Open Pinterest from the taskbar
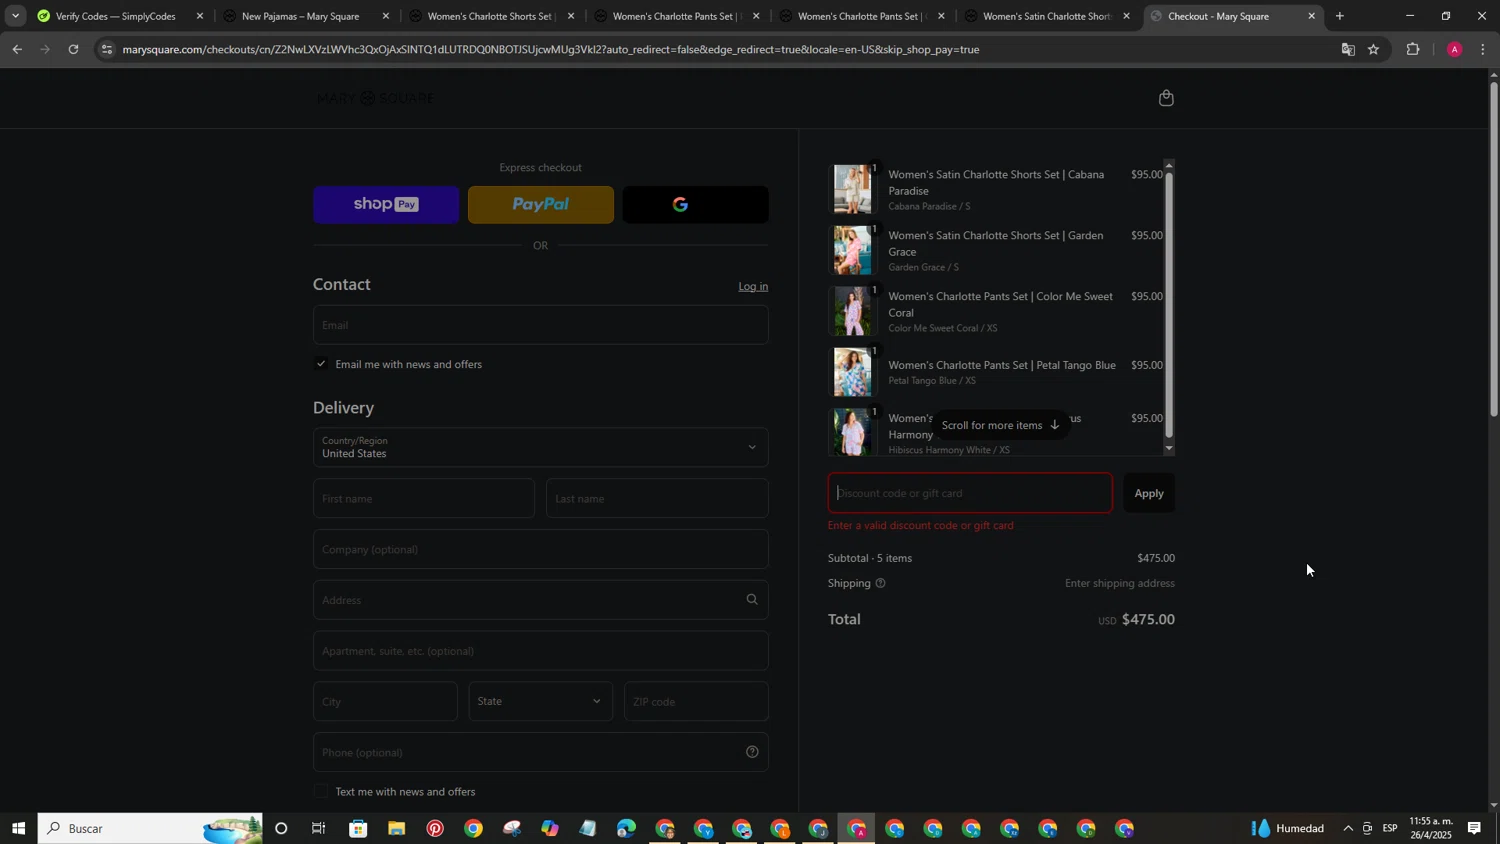 pos(435,828)
